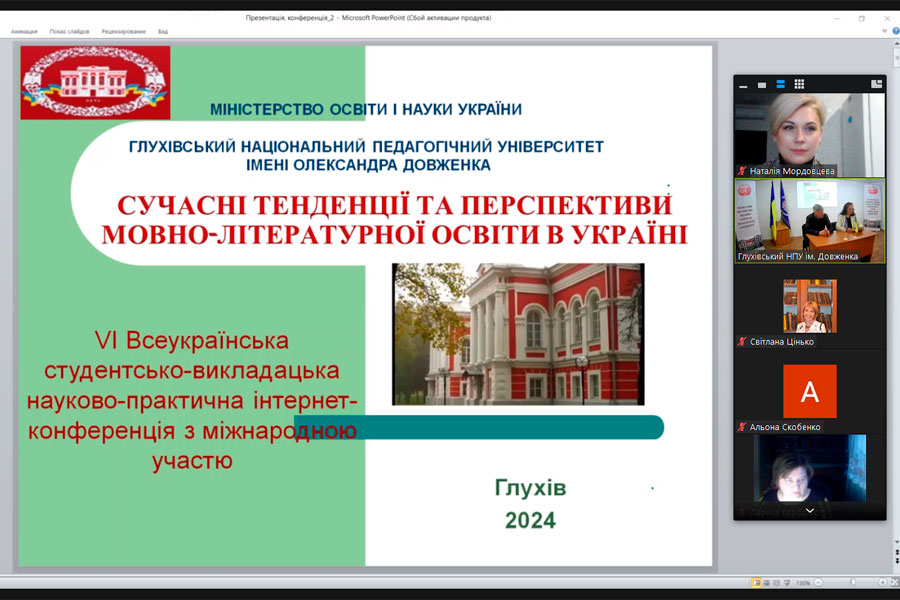Image resolution: width=900 pixels, height=600 pixels.
Task: Start slide show from the status bar icon
Action: 787,583
